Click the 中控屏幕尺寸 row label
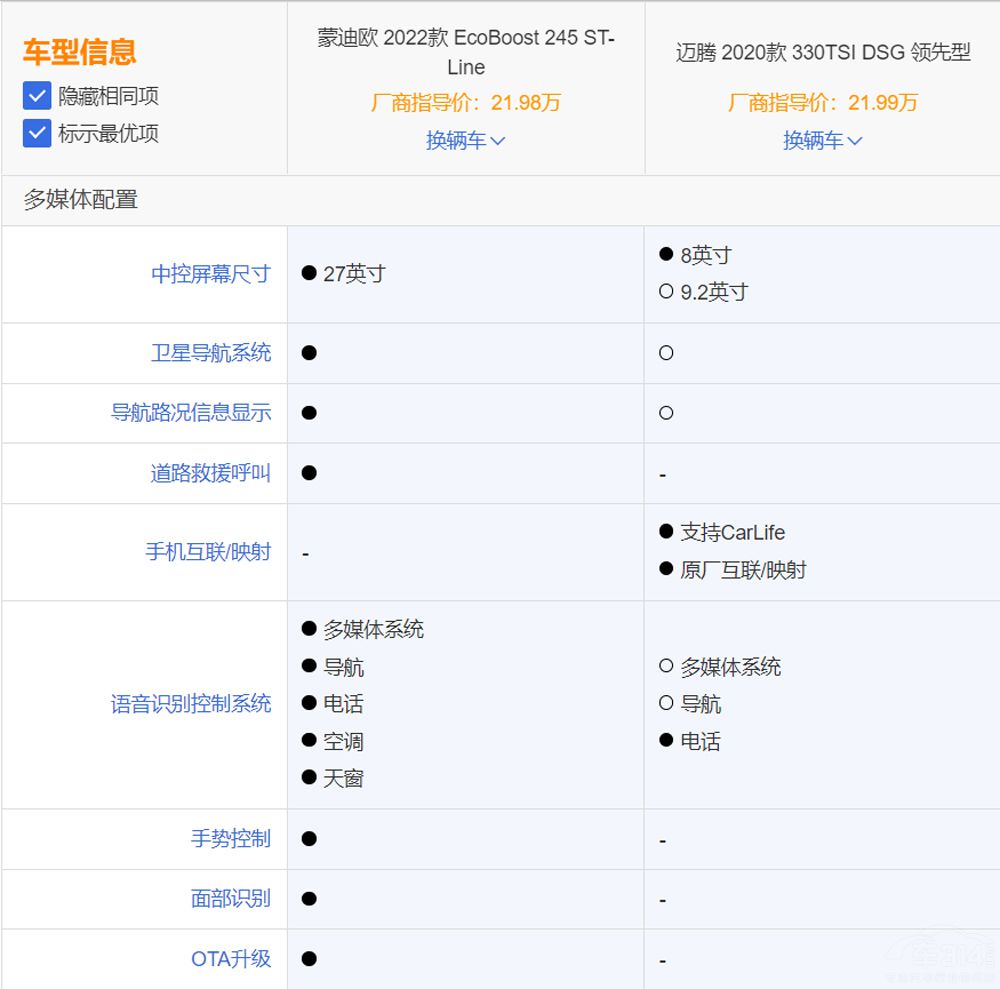1000x989 pixels. coord(211,274)
